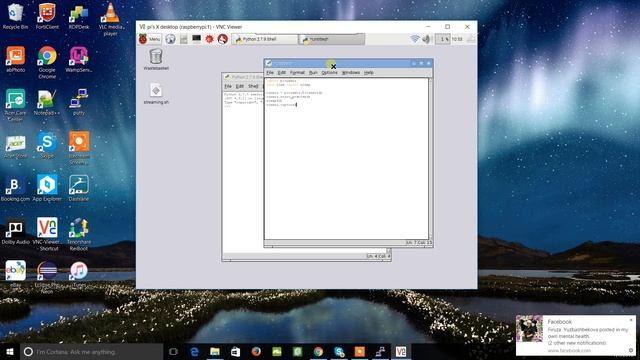The width and height of the screenshot is (640, 360).
Task: Launch Firefox from taskbar
Action: coord(256,352)
